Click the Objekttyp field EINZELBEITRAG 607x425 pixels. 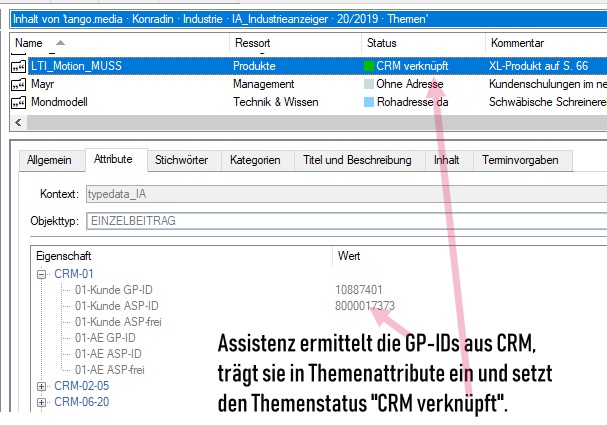coord(340,220)
